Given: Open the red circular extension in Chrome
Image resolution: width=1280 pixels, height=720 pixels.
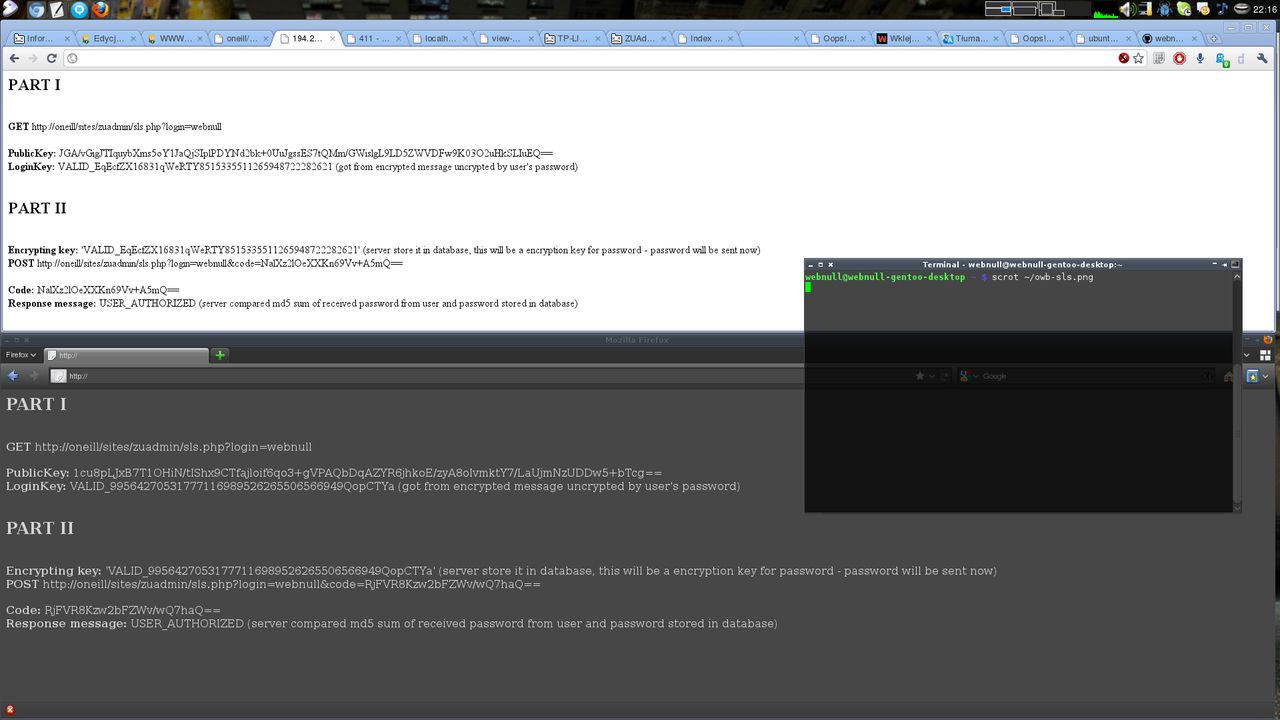Looking at the screenshot, I should point(1179,58).
